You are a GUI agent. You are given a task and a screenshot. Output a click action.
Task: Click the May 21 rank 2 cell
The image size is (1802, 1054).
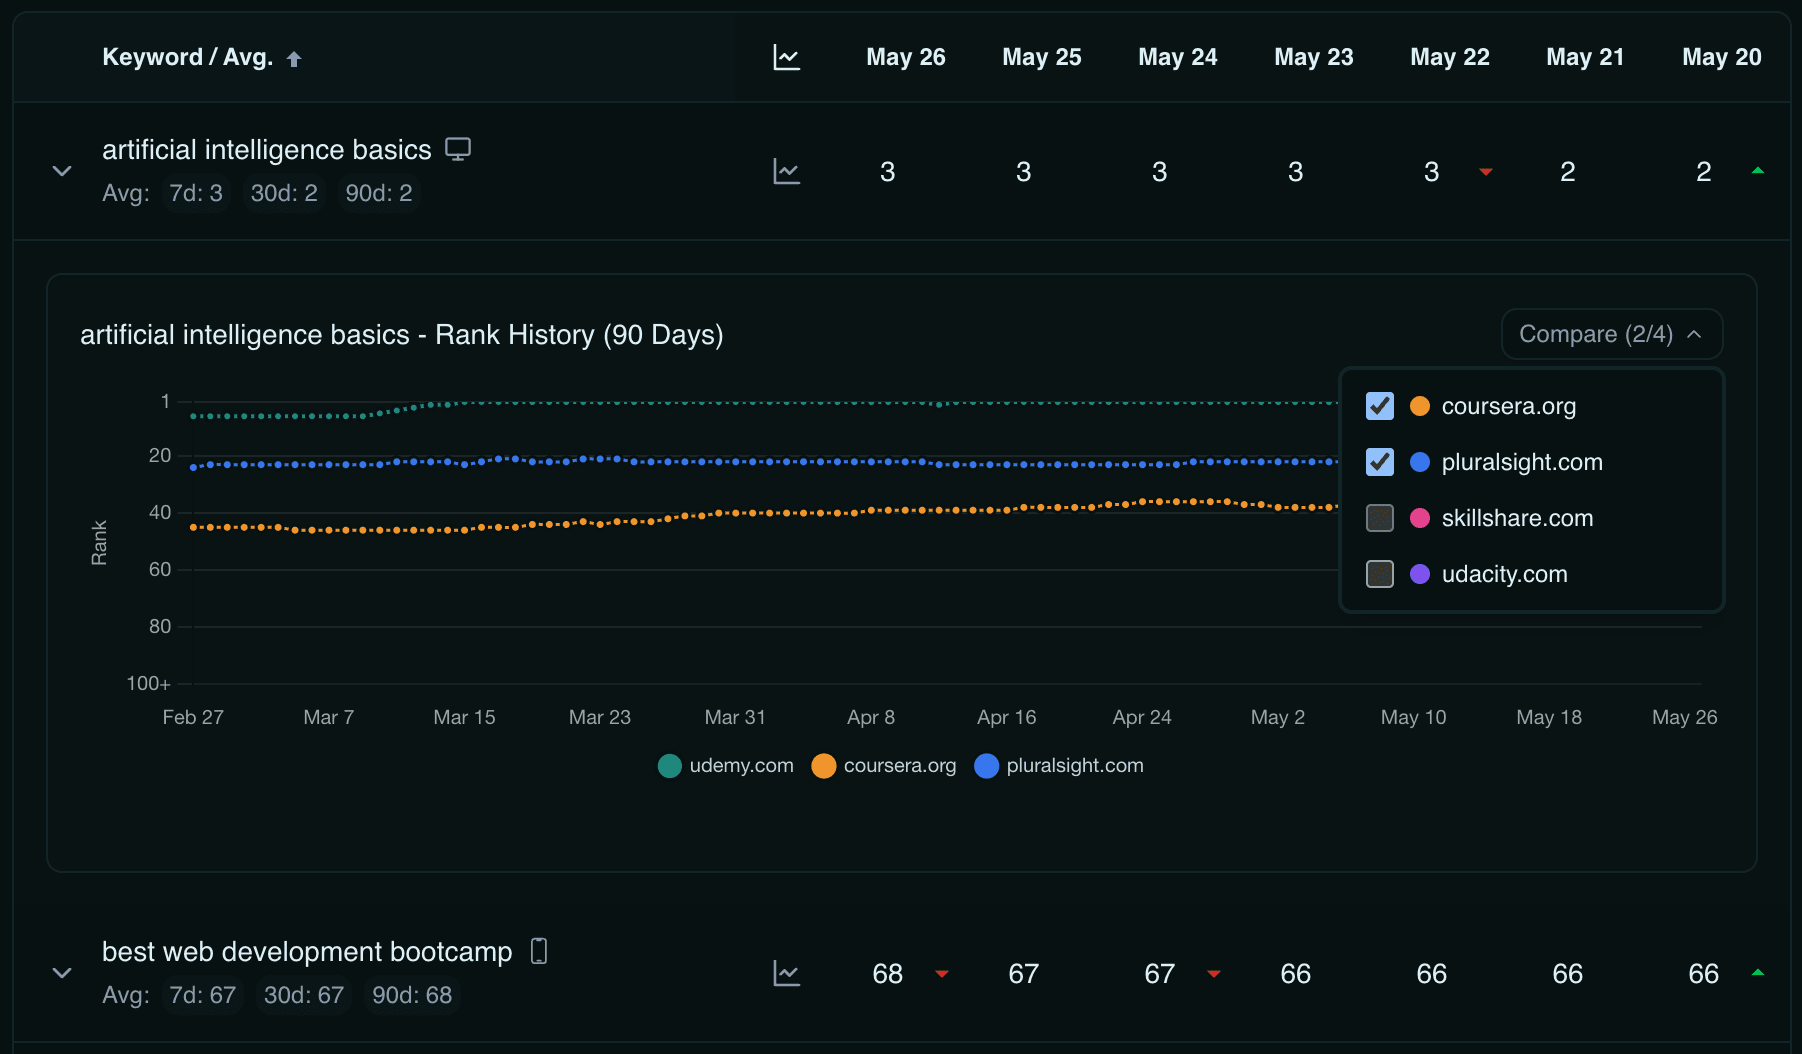click(x=1568, y=172)
